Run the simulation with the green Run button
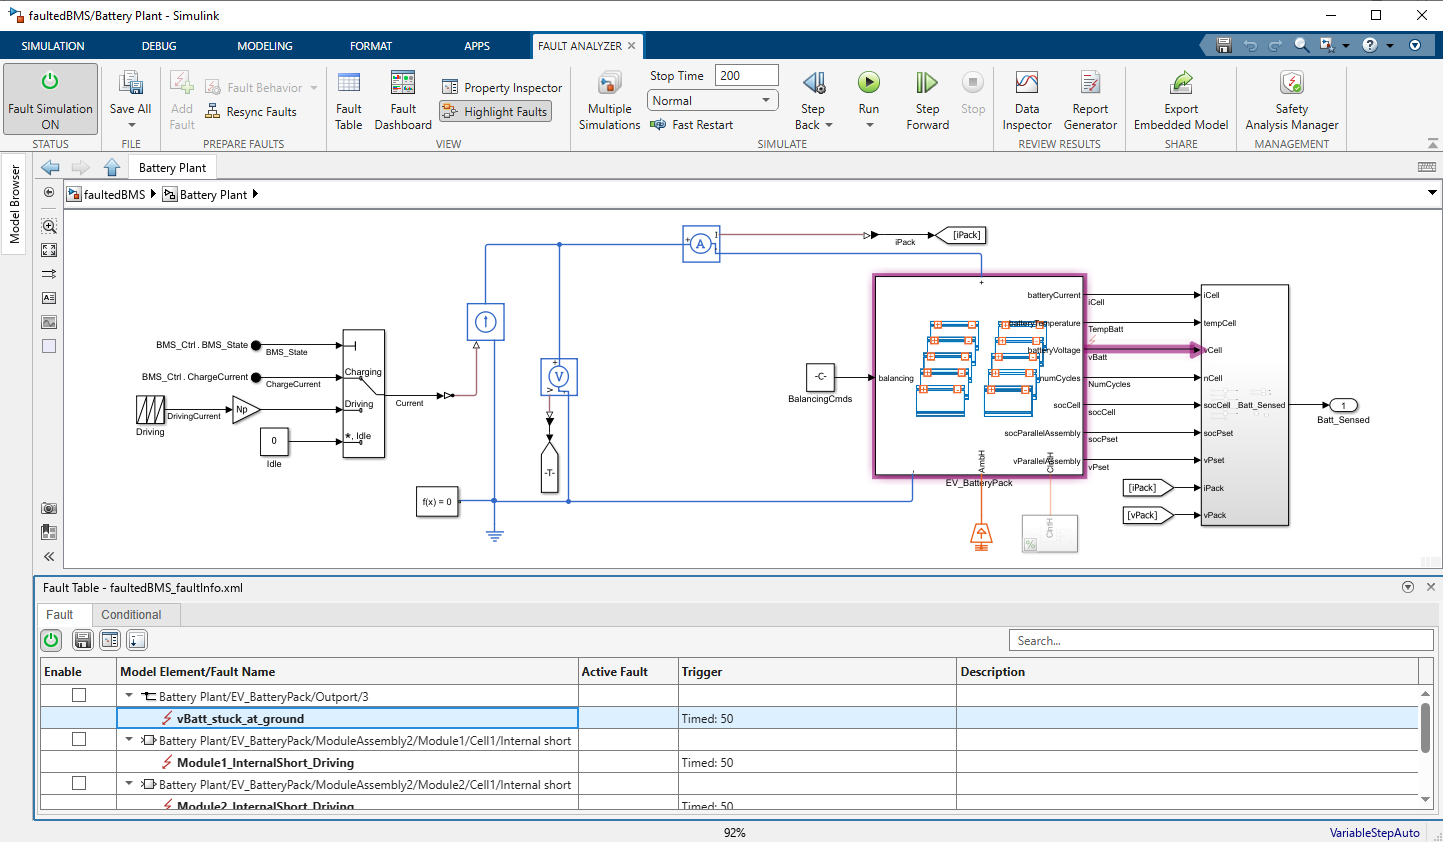 point(869,83)
